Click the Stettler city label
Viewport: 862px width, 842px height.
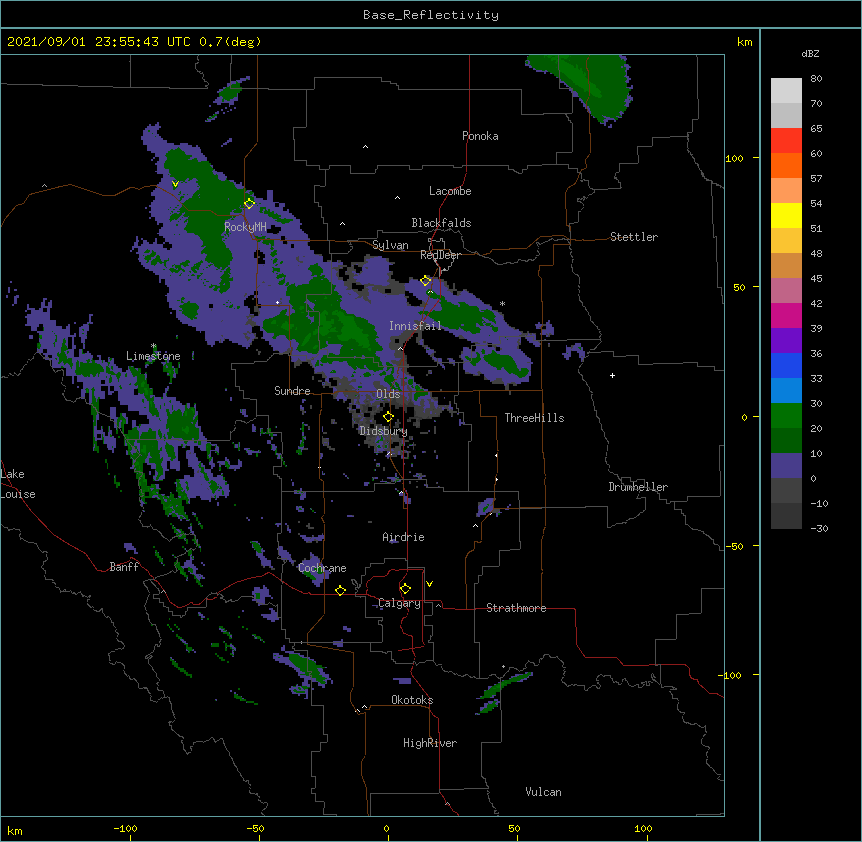pyautogui.click(x=634, y=237)
